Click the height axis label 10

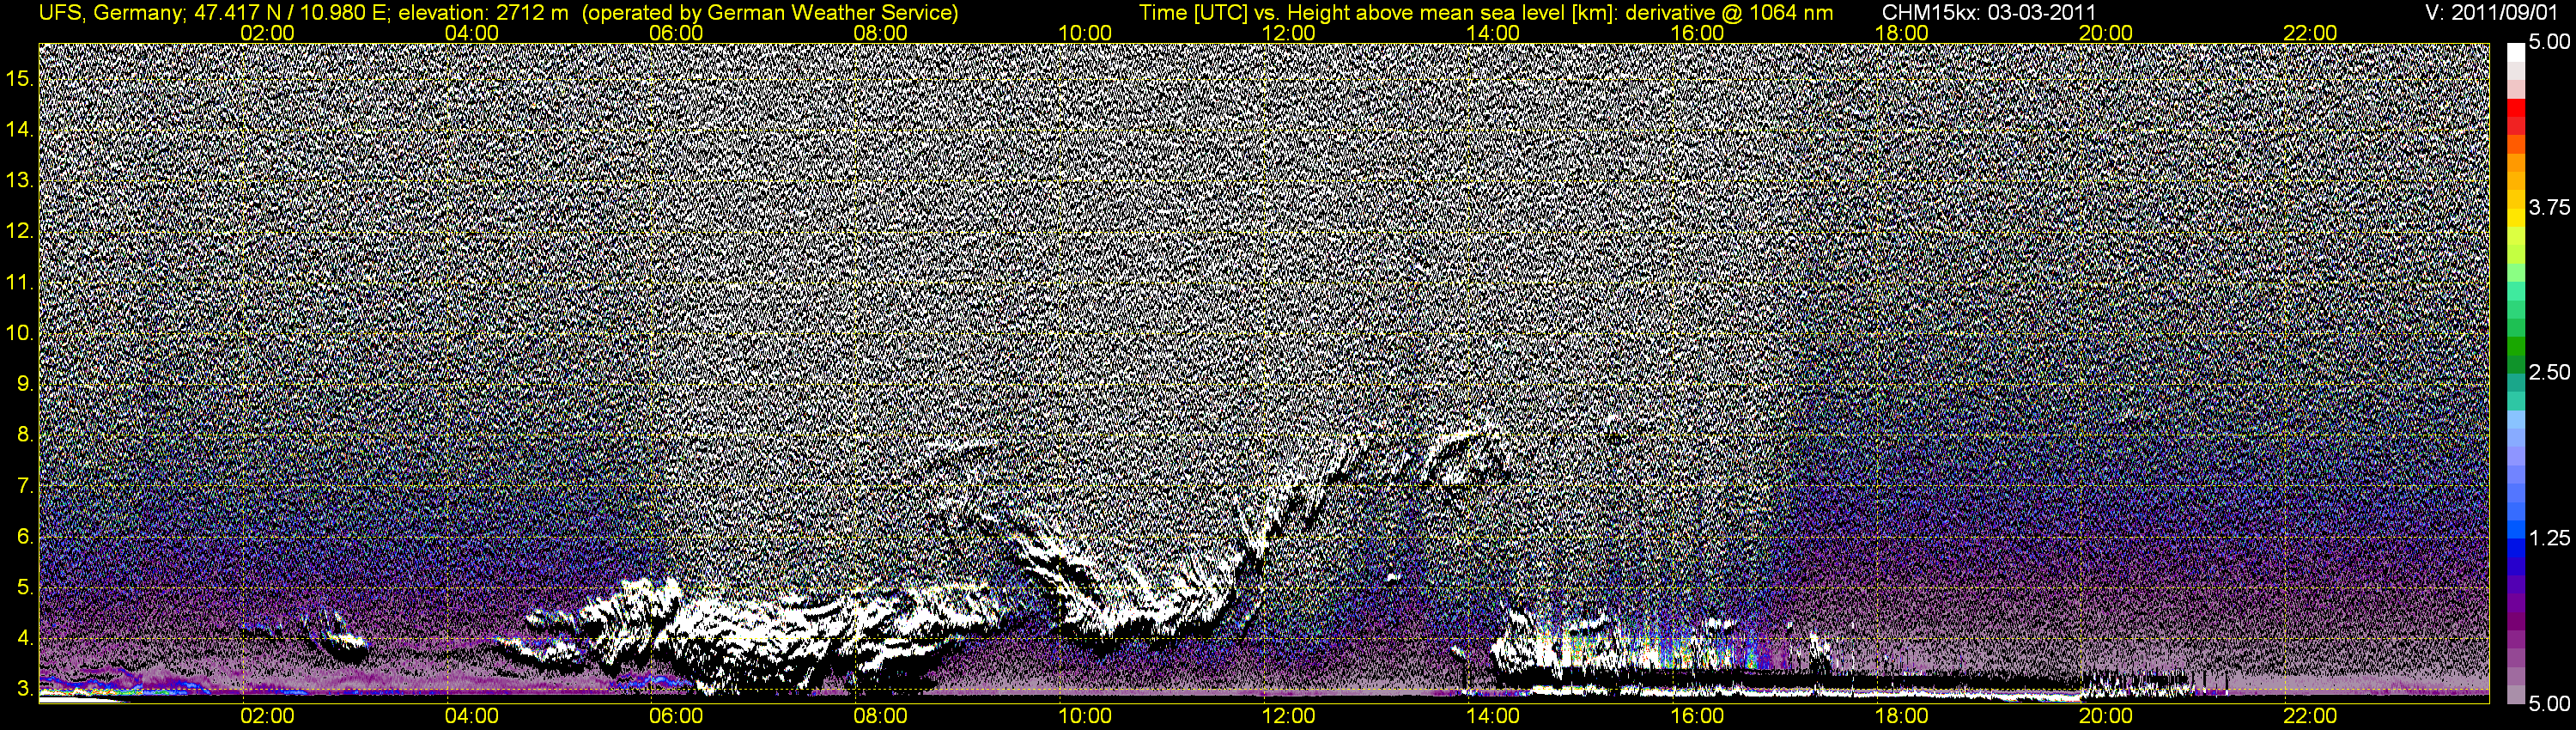click(x=19, y=333)
